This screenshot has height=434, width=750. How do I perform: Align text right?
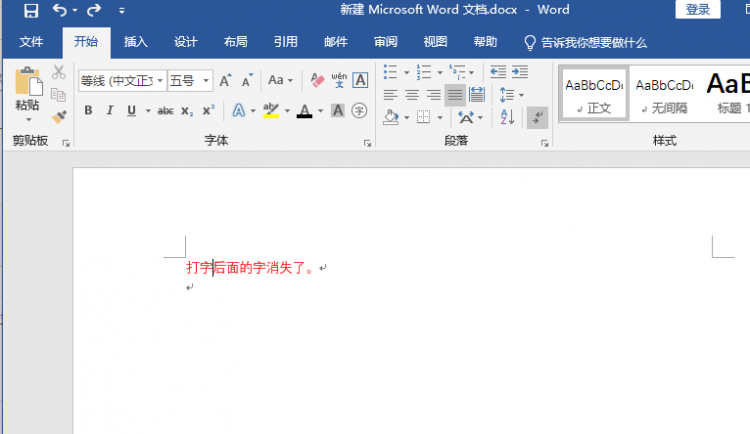[433, 95]
